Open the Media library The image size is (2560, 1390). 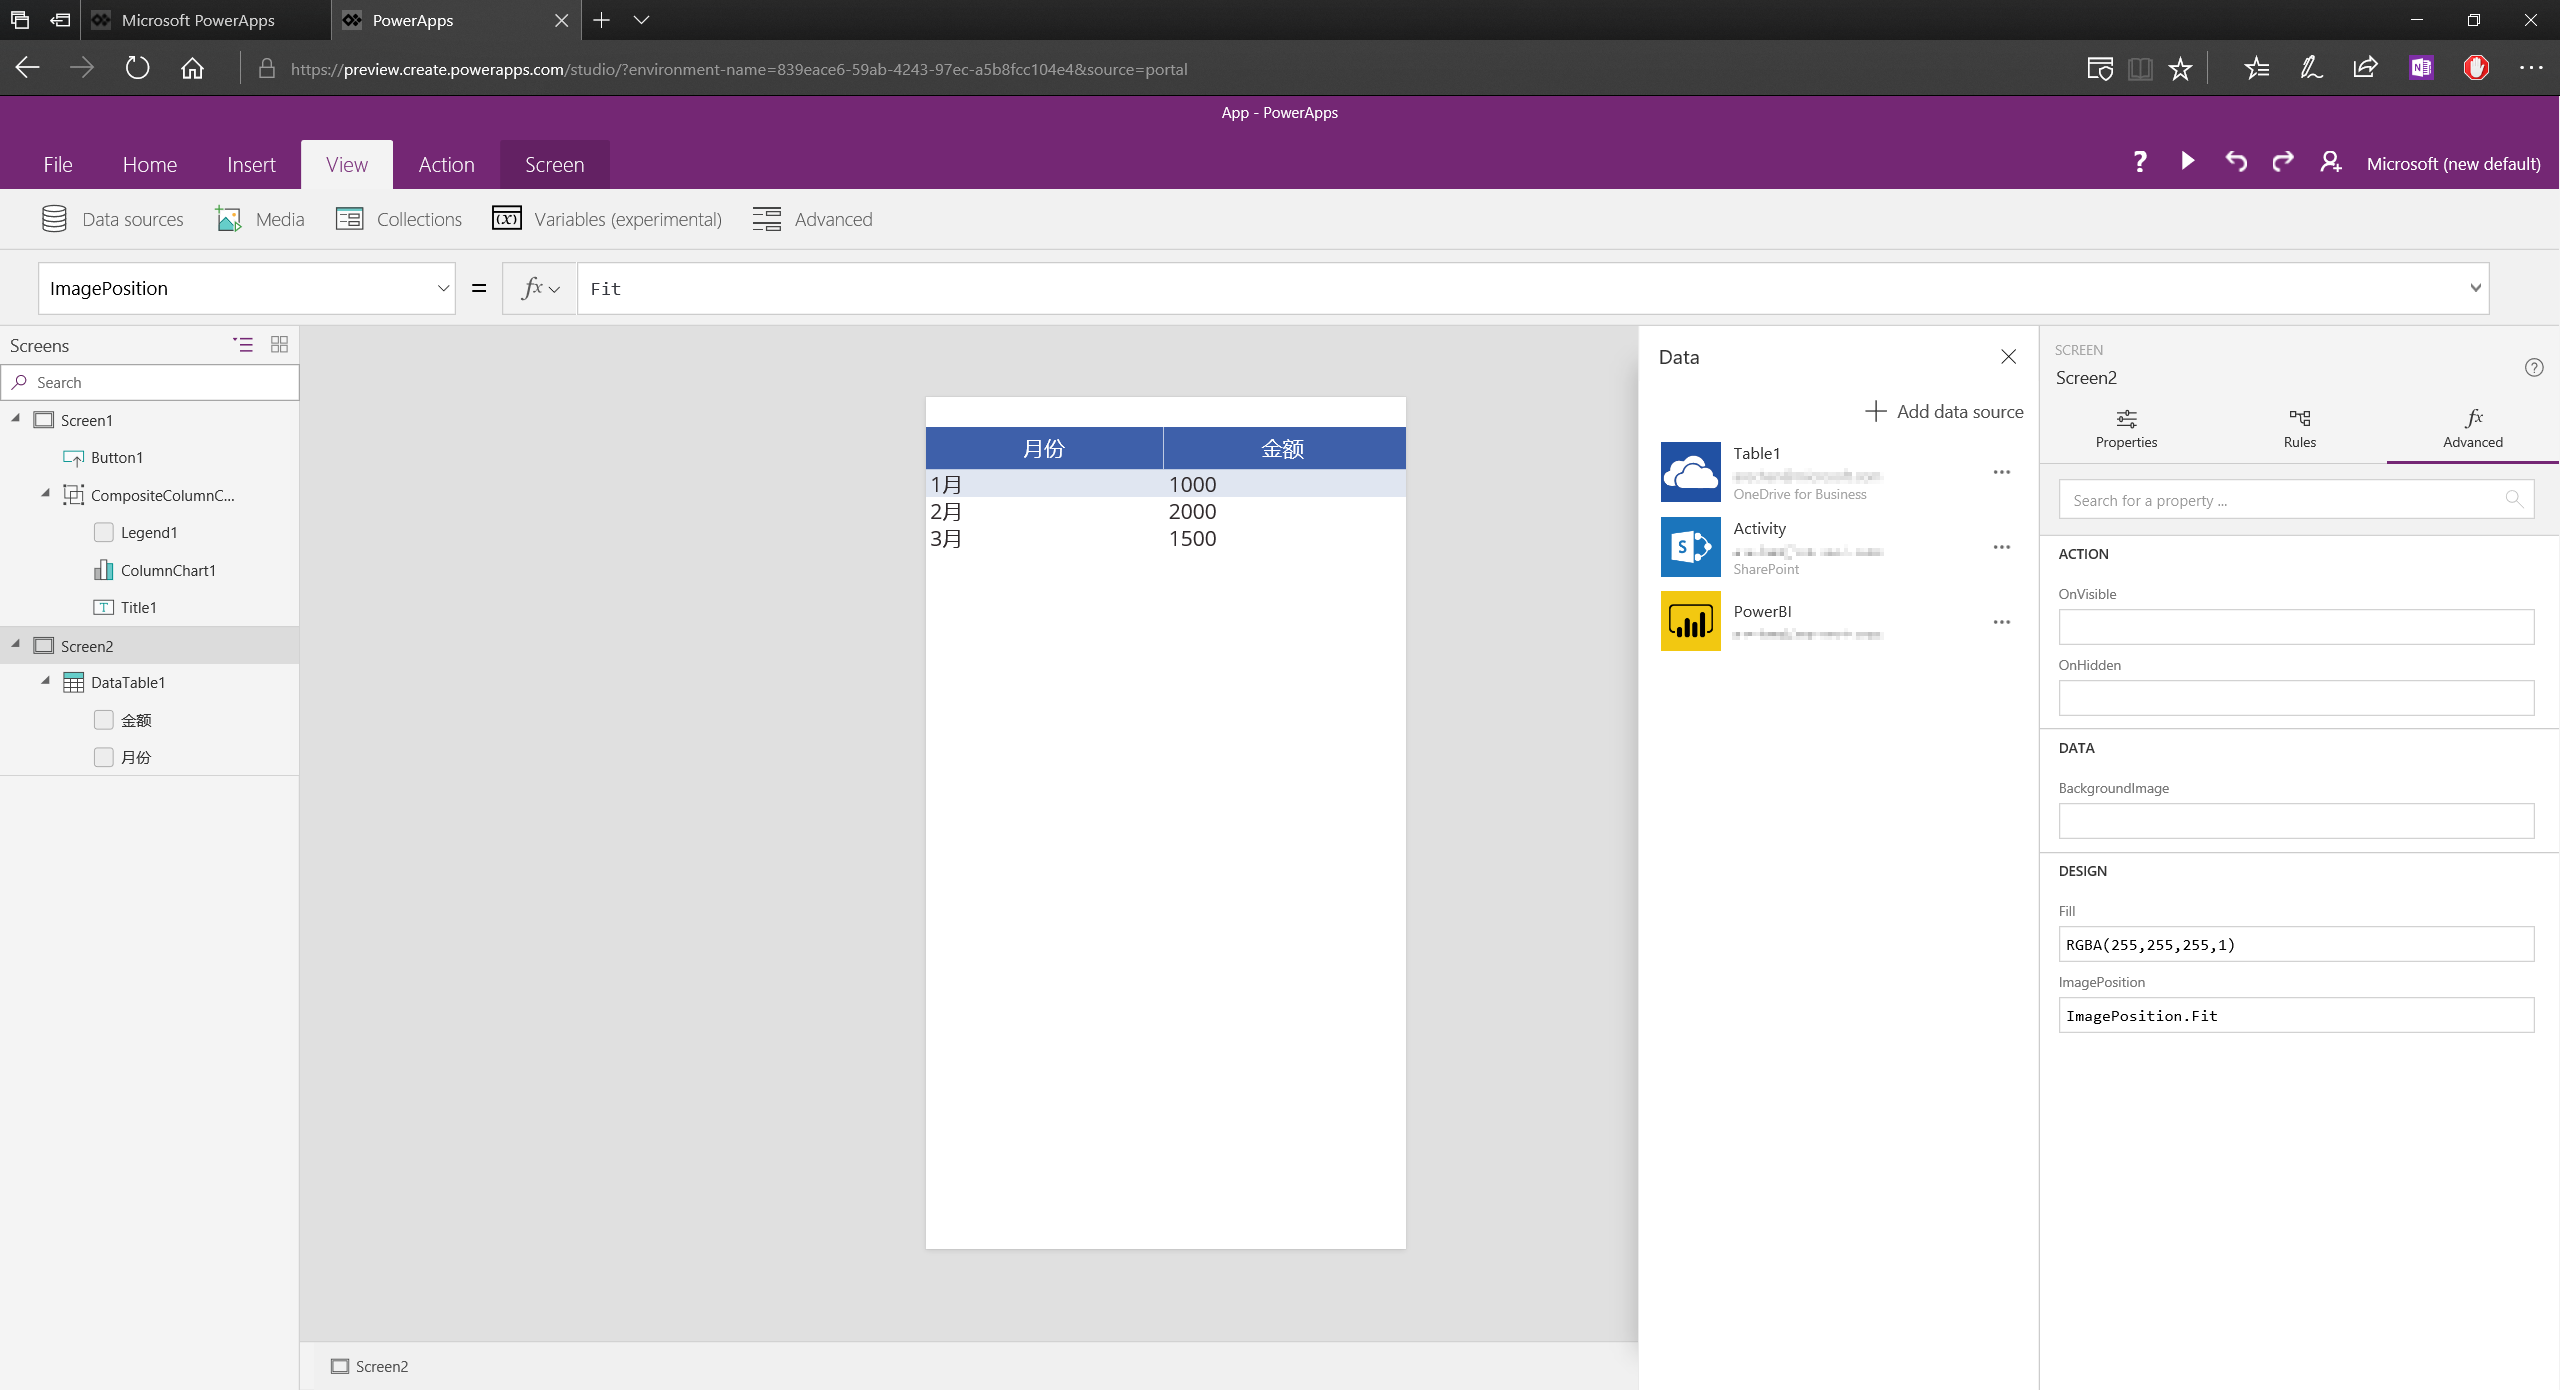point(260,219)
